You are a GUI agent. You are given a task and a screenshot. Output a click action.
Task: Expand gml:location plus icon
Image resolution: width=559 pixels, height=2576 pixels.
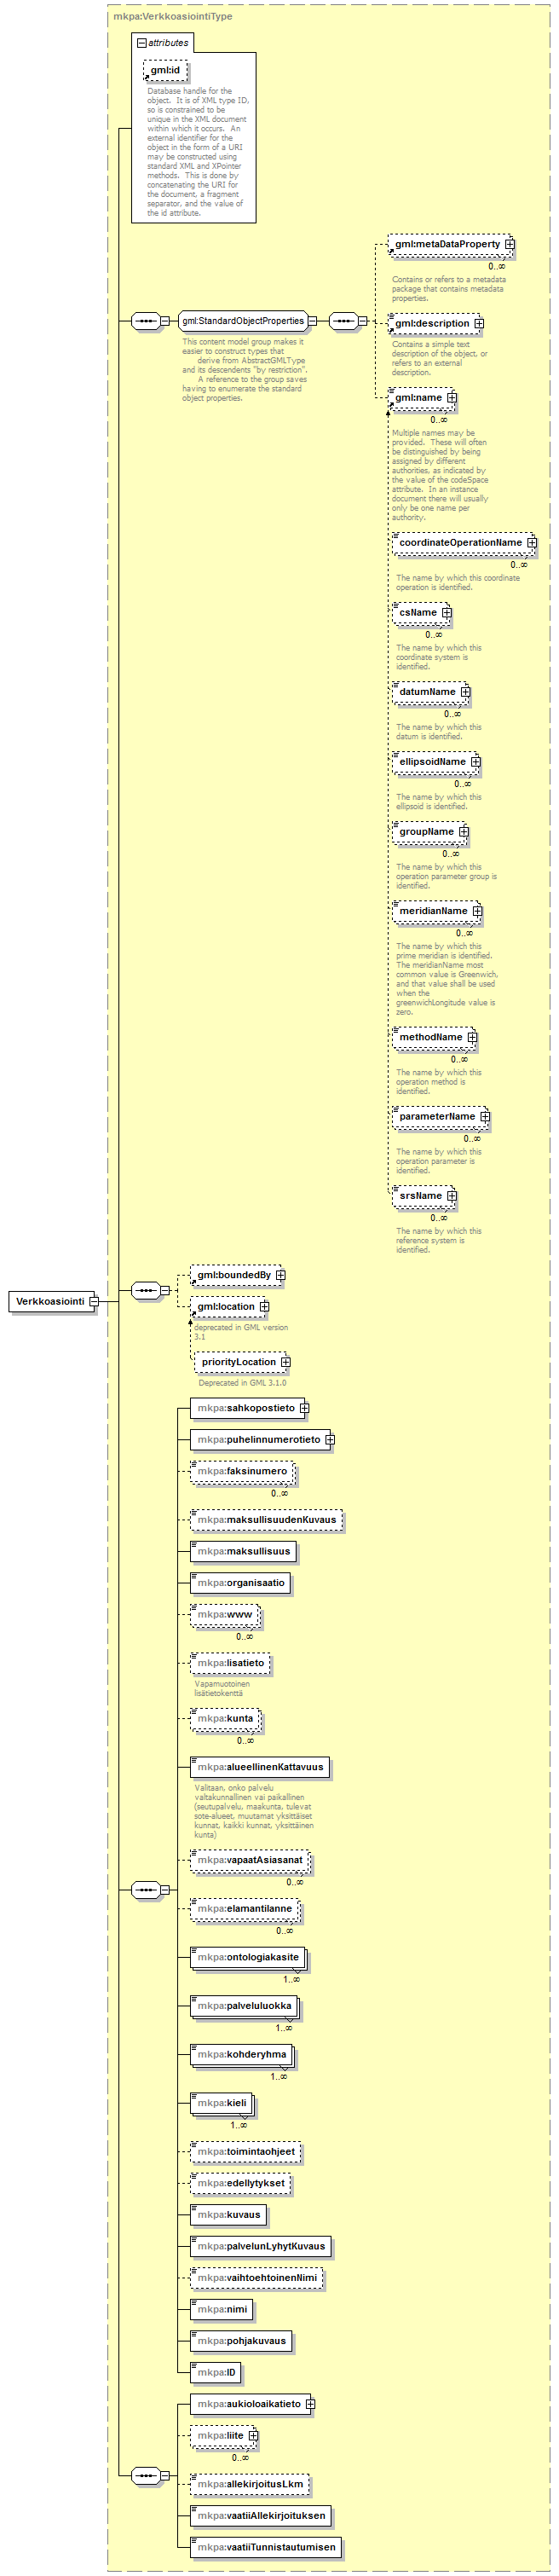pos(265,1306)
